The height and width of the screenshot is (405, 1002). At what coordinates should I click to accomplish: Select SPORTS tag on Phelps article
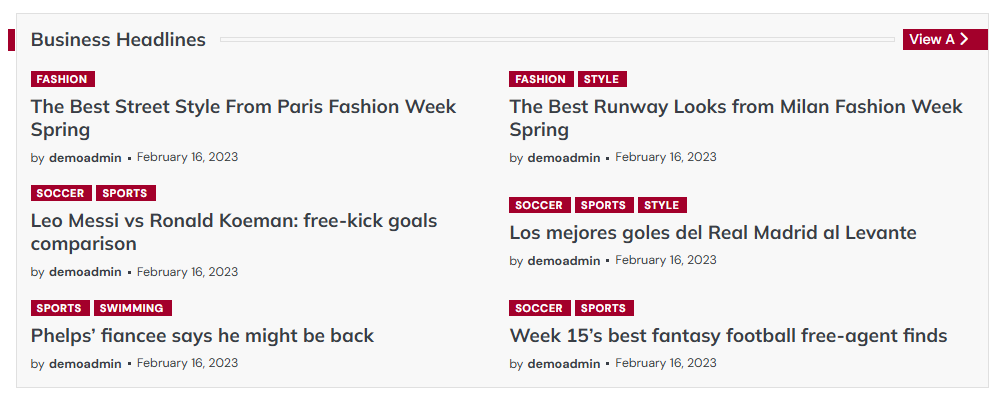(60, 309)
